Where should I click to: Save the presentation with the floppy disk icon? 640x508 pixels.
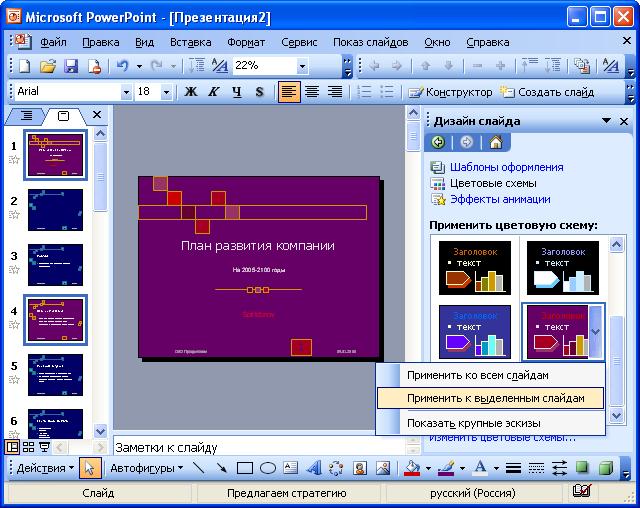coord(71,66)
